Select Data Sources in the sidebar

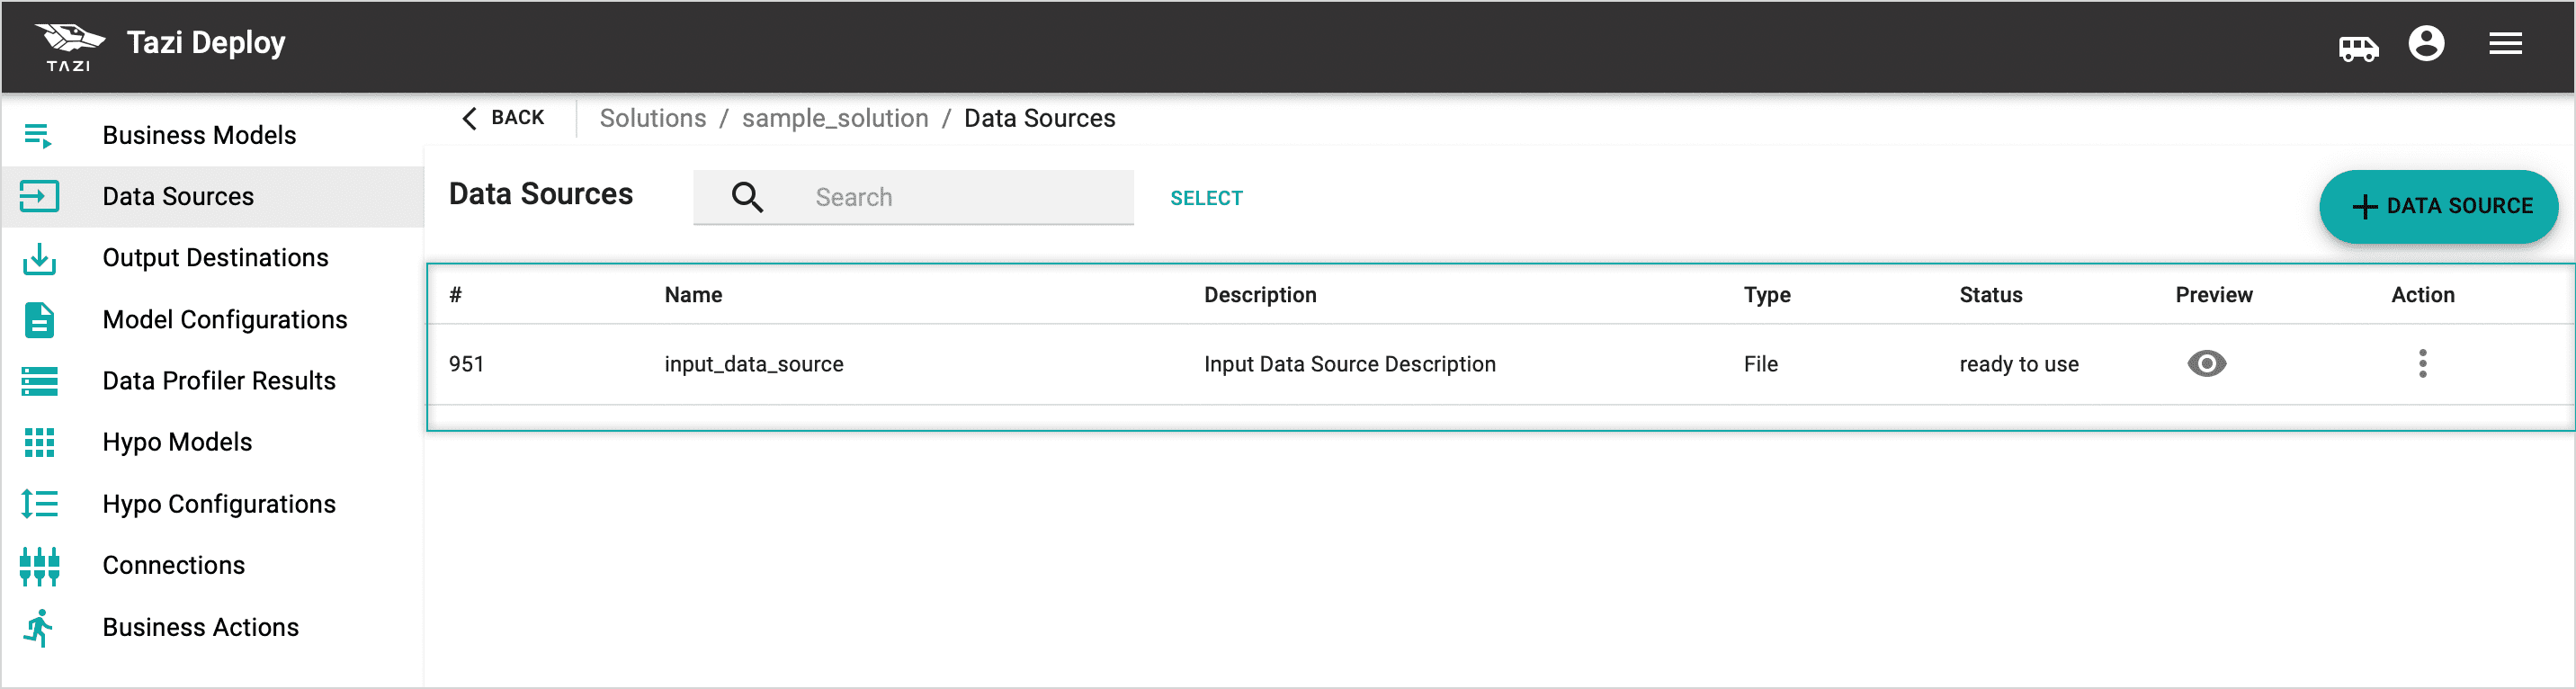178,196
